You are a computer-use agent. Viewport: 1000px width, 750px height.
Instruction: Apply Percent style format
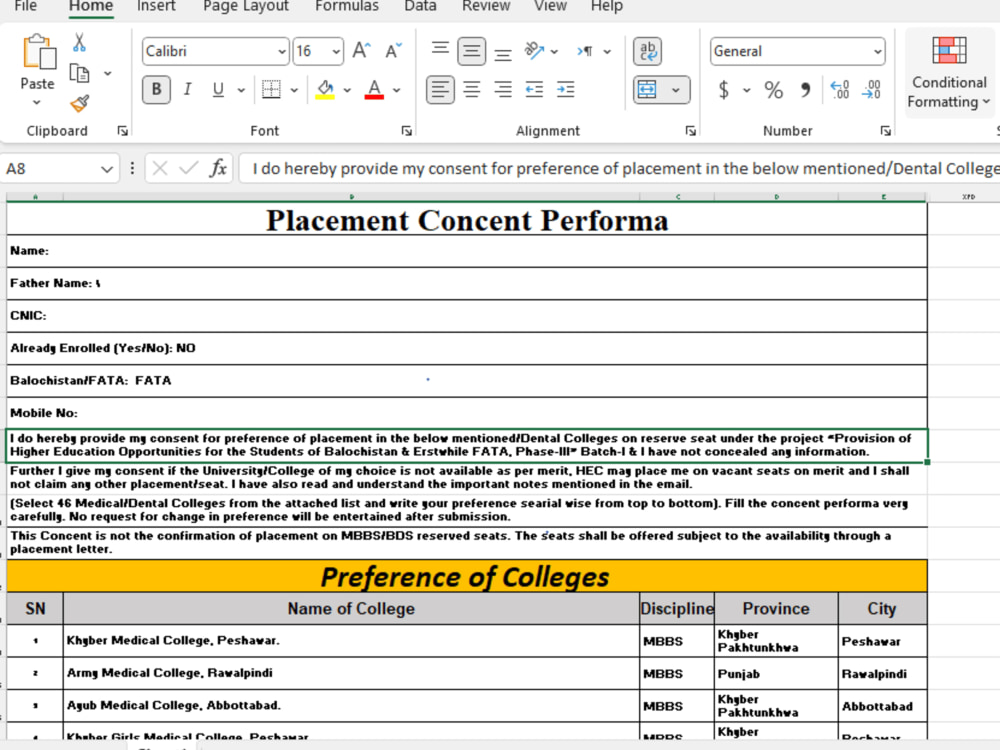click(x=774, y=90)
